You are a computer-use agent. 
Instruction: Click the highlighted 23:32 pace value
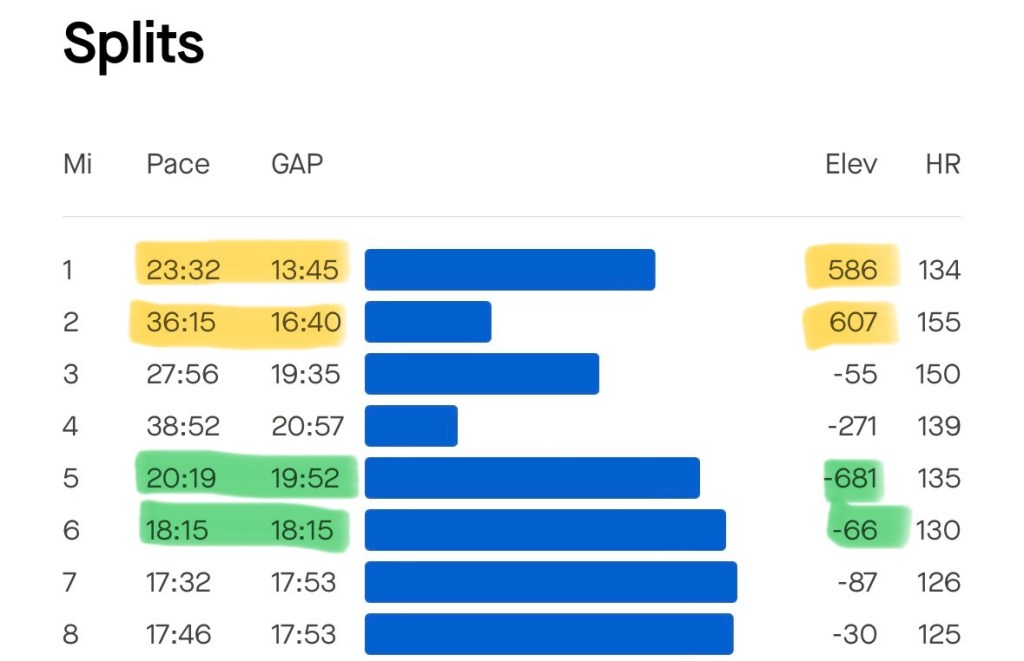click(183, 270)
